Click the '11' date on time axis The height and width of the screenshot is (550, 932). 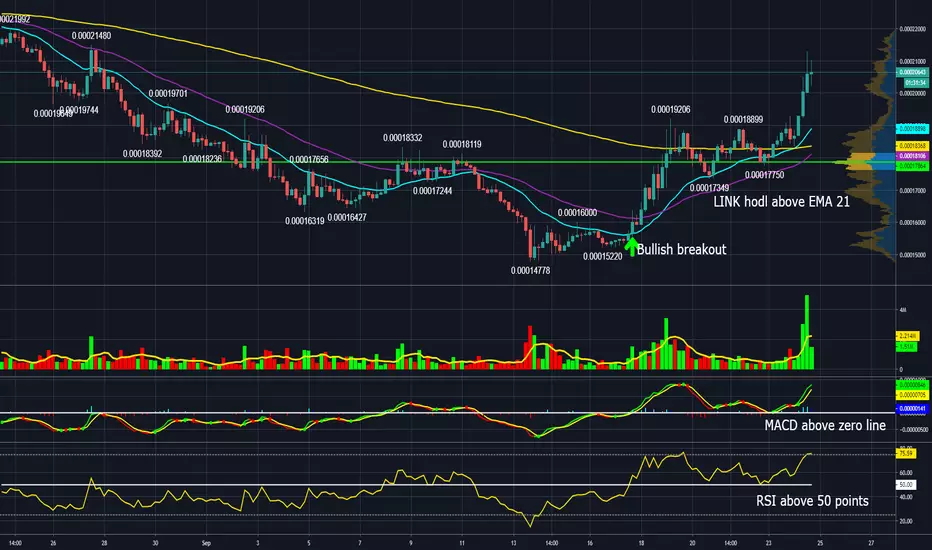462,543
